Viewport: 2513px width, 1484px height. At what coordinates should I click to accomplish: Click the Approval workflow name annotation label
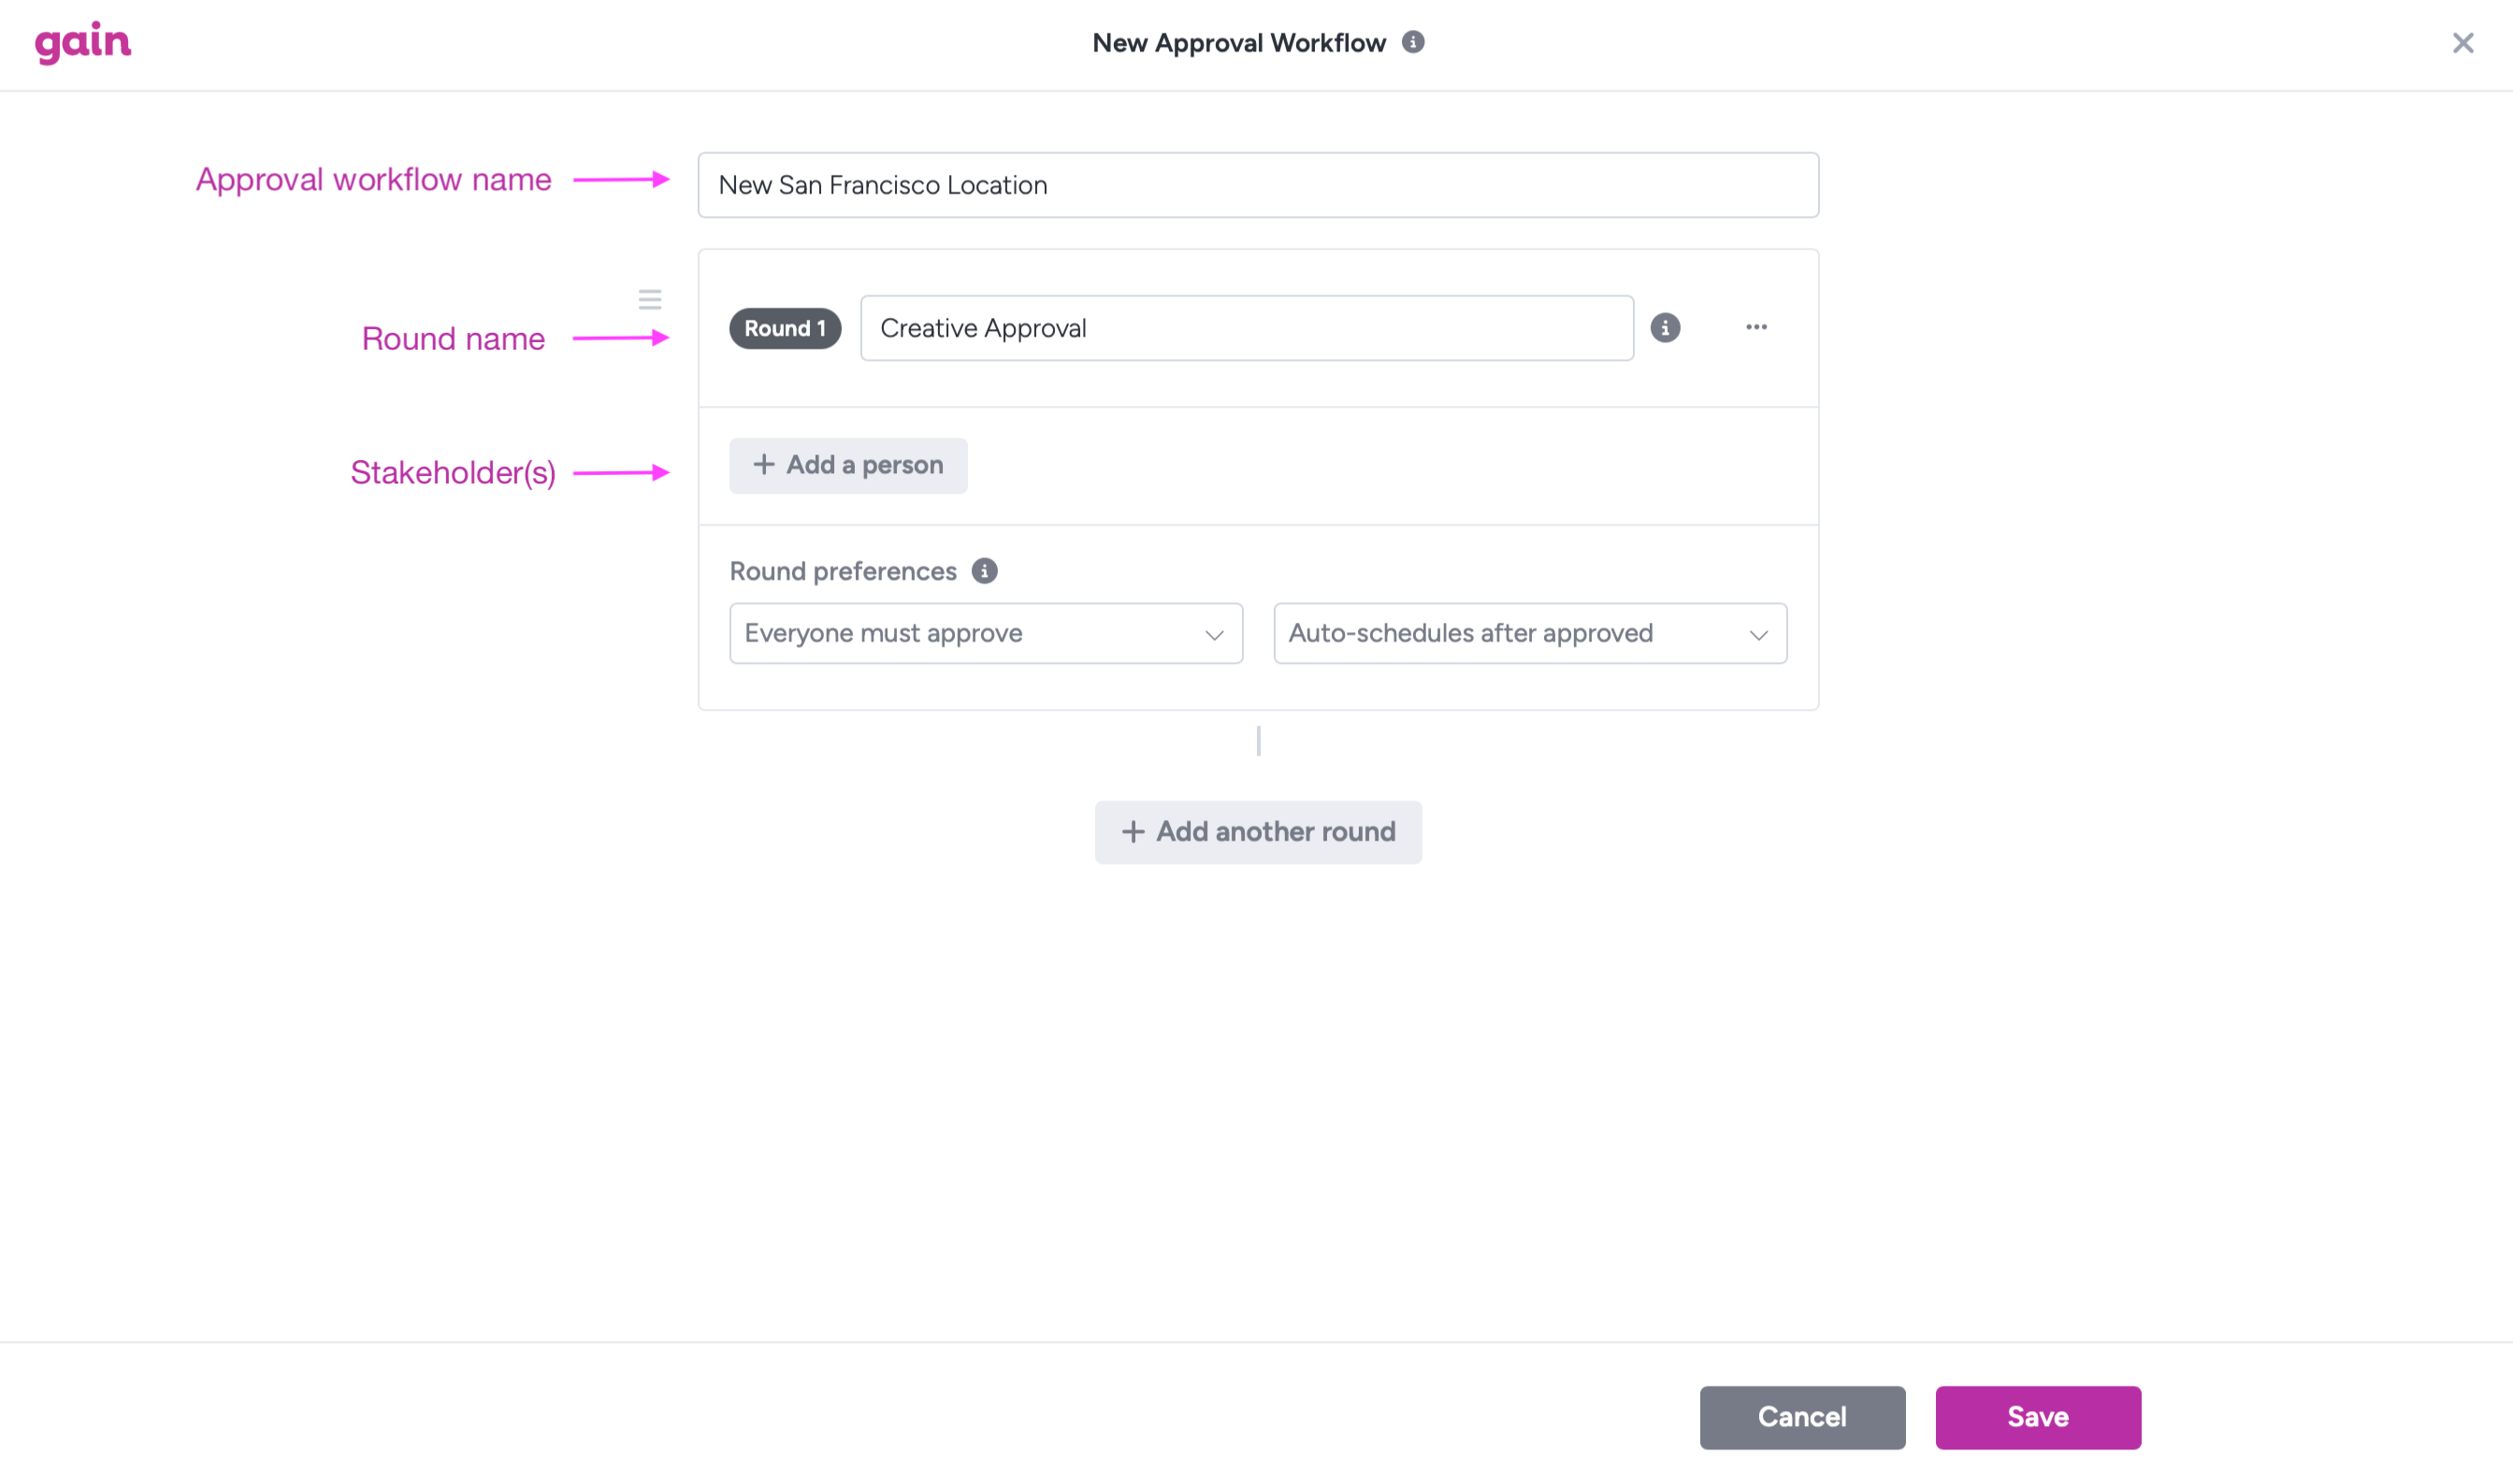pyautogui.click(x=373, y=179)
